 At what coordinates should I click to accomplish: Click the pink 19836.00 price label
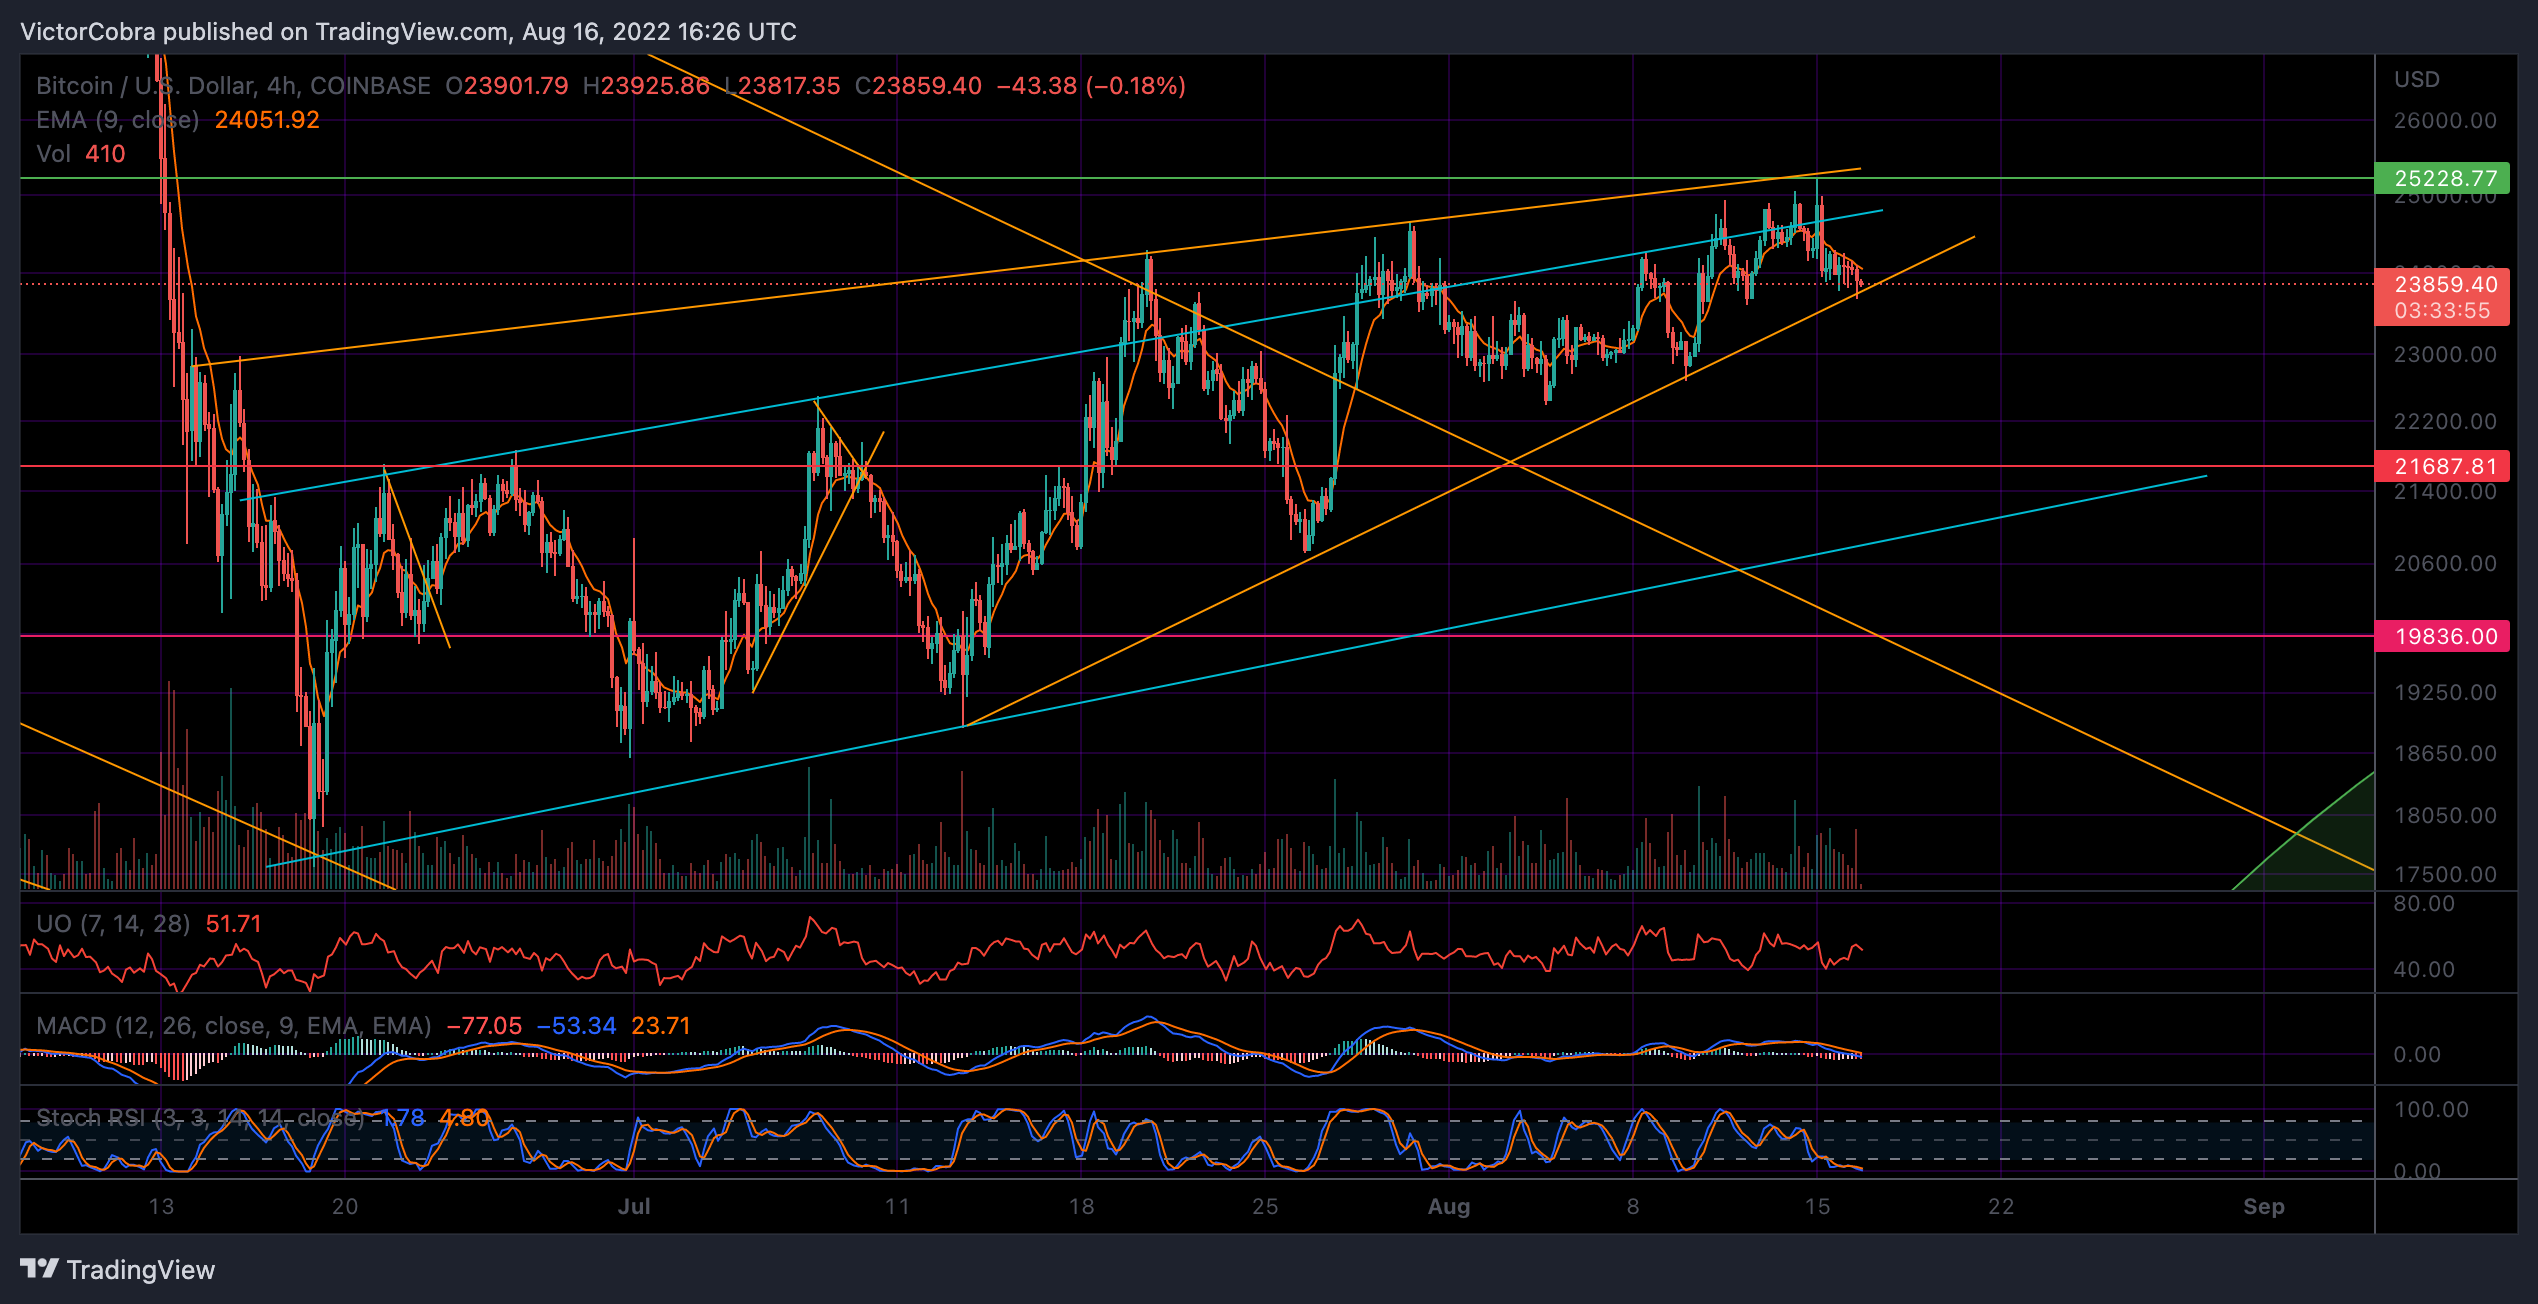2442,636
